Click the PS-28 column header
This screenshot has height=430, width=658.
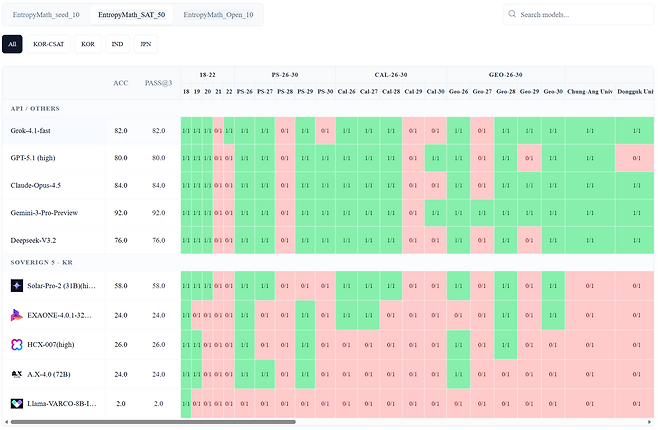(285, 91)
